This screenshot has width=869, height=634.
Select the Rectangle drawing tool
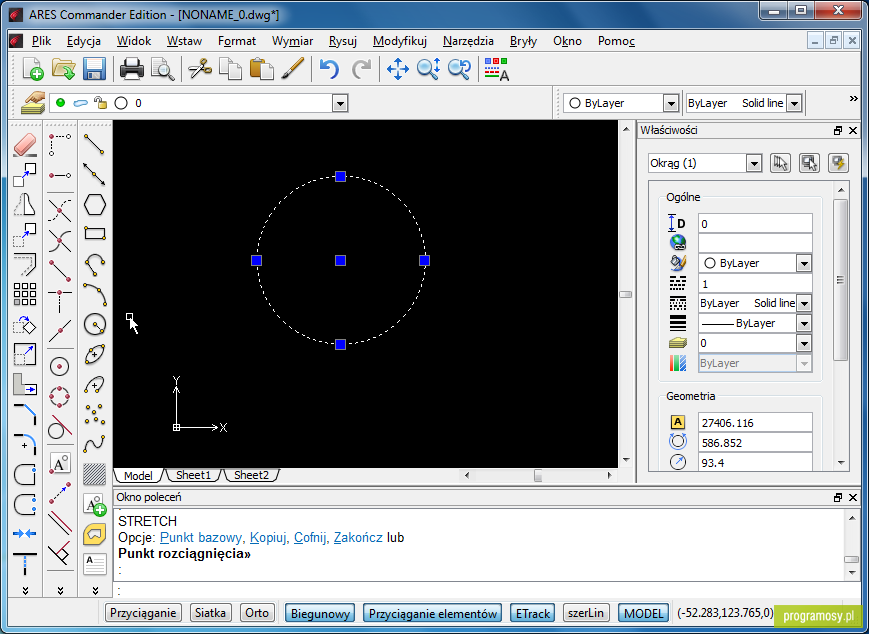[95, 233]
